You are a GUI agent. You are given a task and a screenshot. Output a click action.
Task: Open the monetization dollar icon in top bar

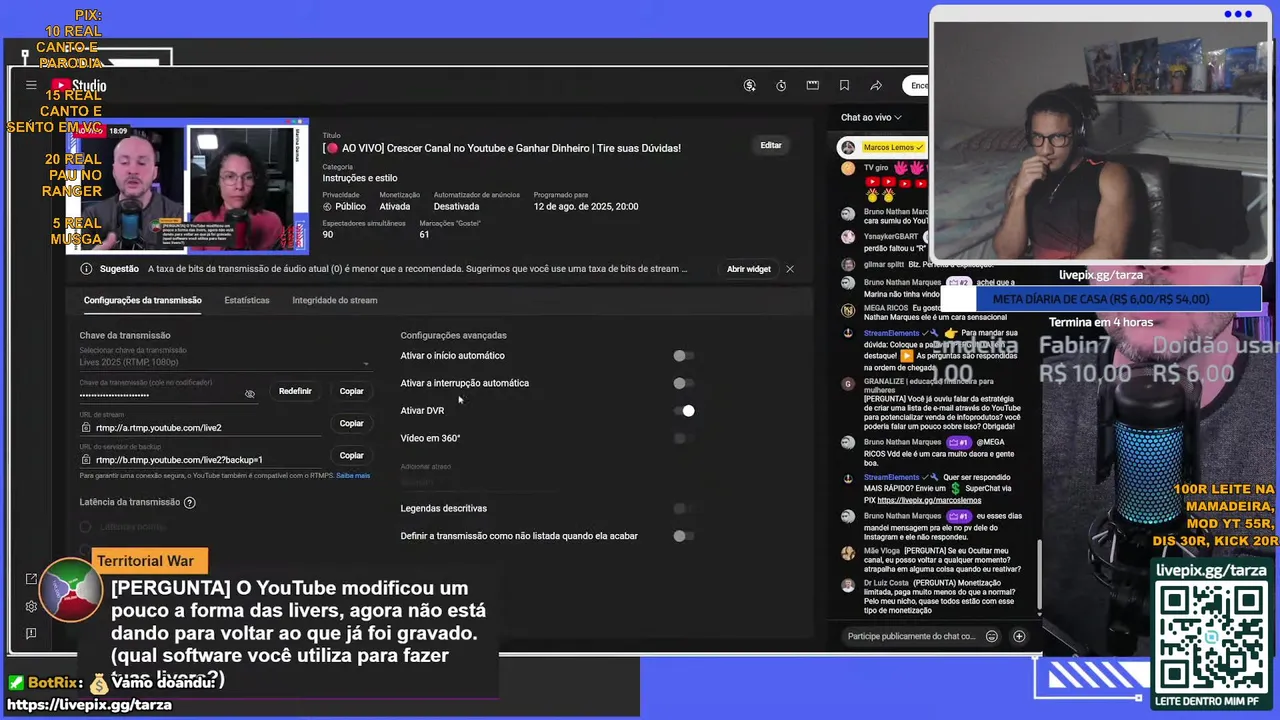coord(749,85)
